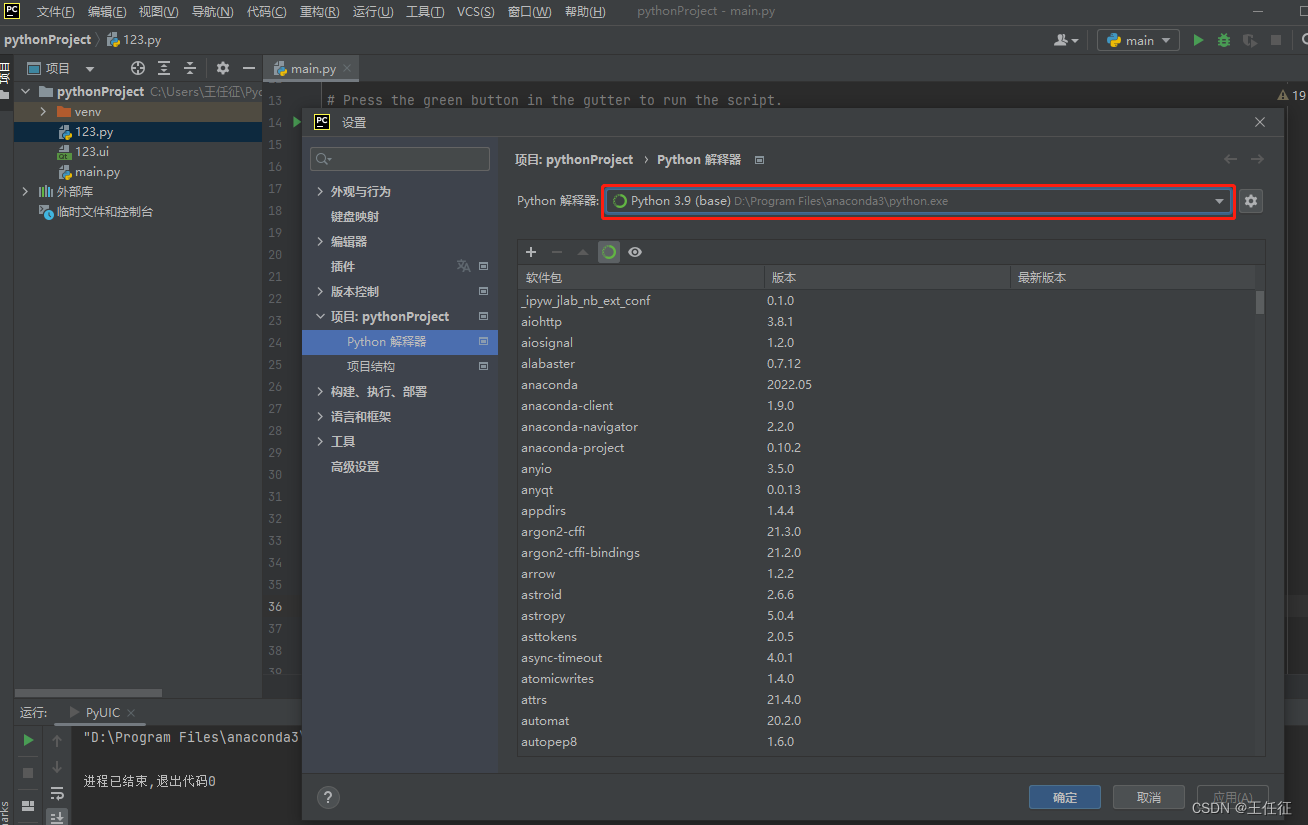This screenshot has width=1308, height=825.
Task: Add a package with the plus icon
Action: point(531,252)
